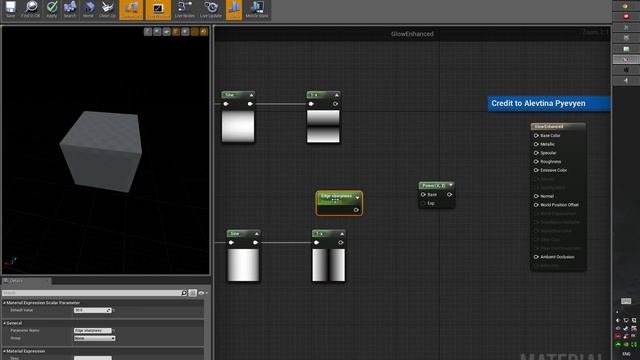Image resolution: width=640 pixels, height=360 pixels.
Task: Click the top 1-x node preview thumbnail
Action: point(323,126)
